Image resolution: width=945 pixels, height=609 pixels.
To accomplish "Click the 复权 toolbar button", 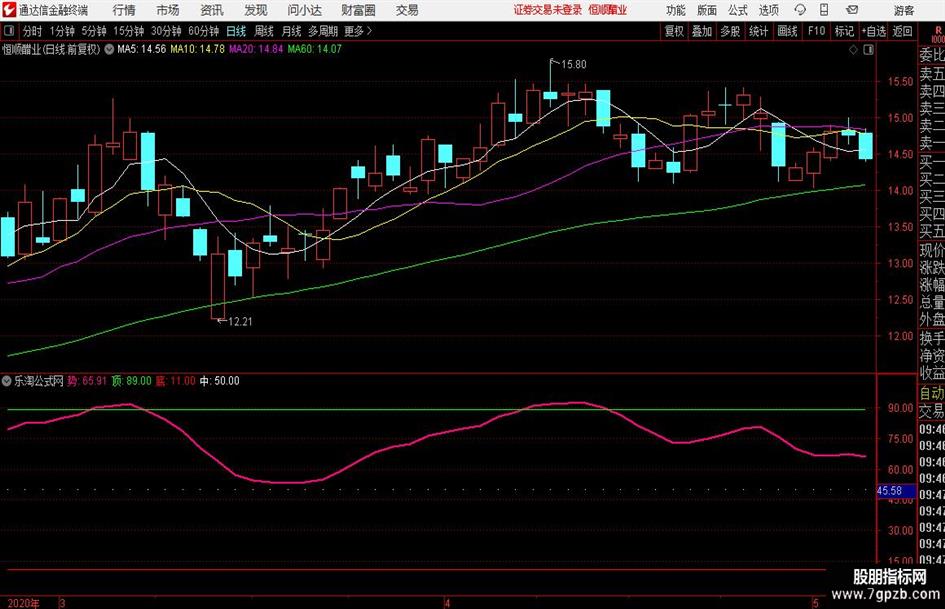I will (x=674, y=31).
